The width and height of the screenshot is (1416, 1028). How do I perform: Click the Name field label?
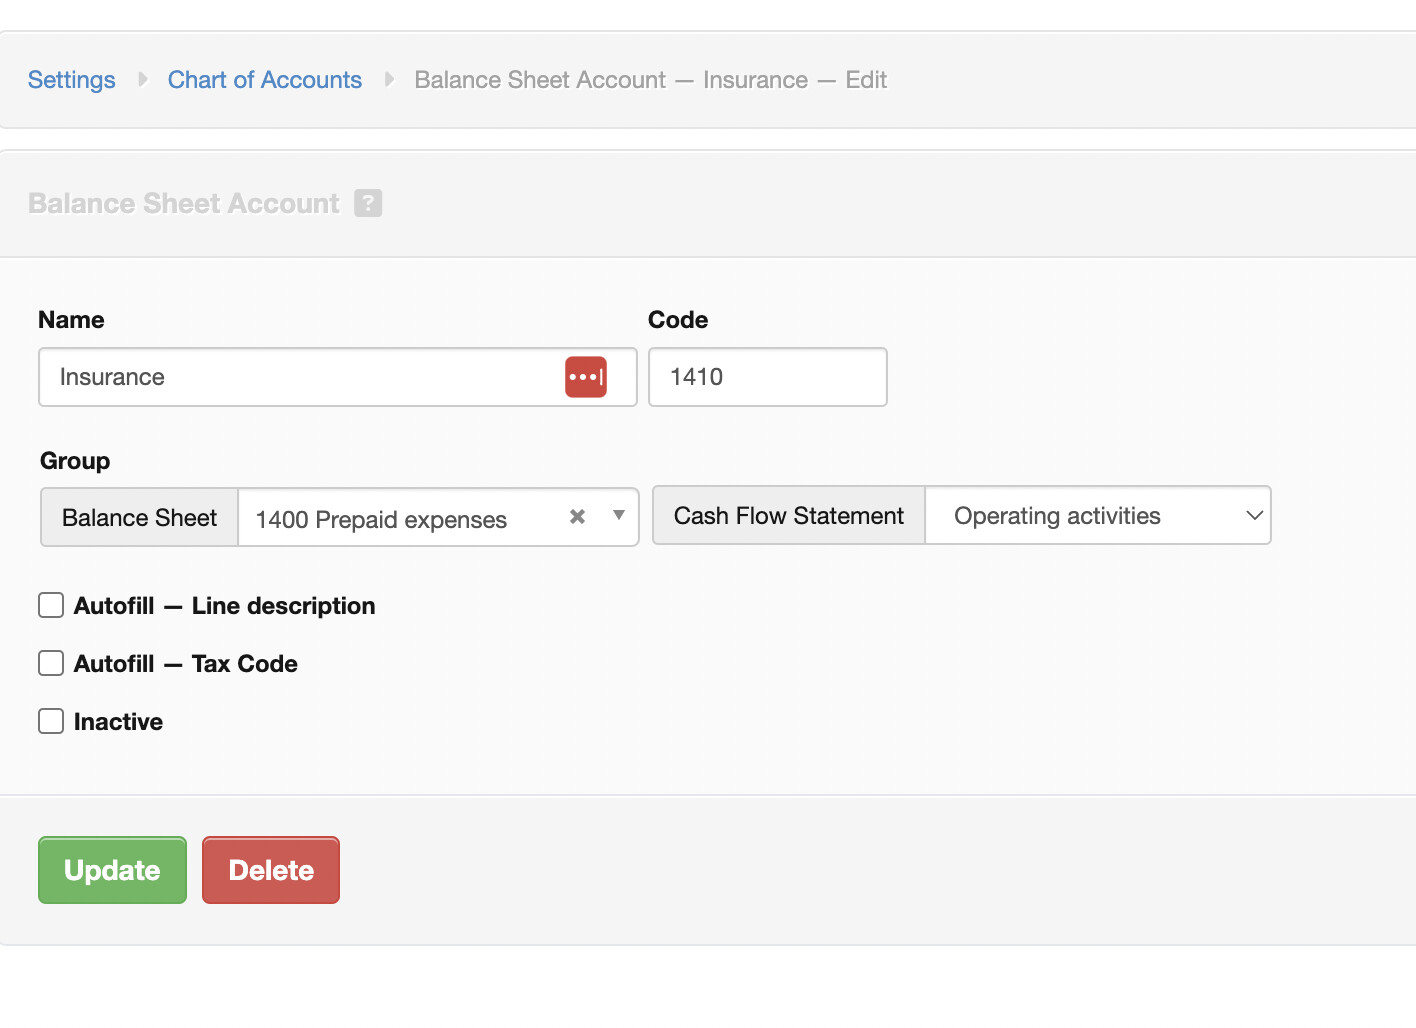tap(71, 320)
